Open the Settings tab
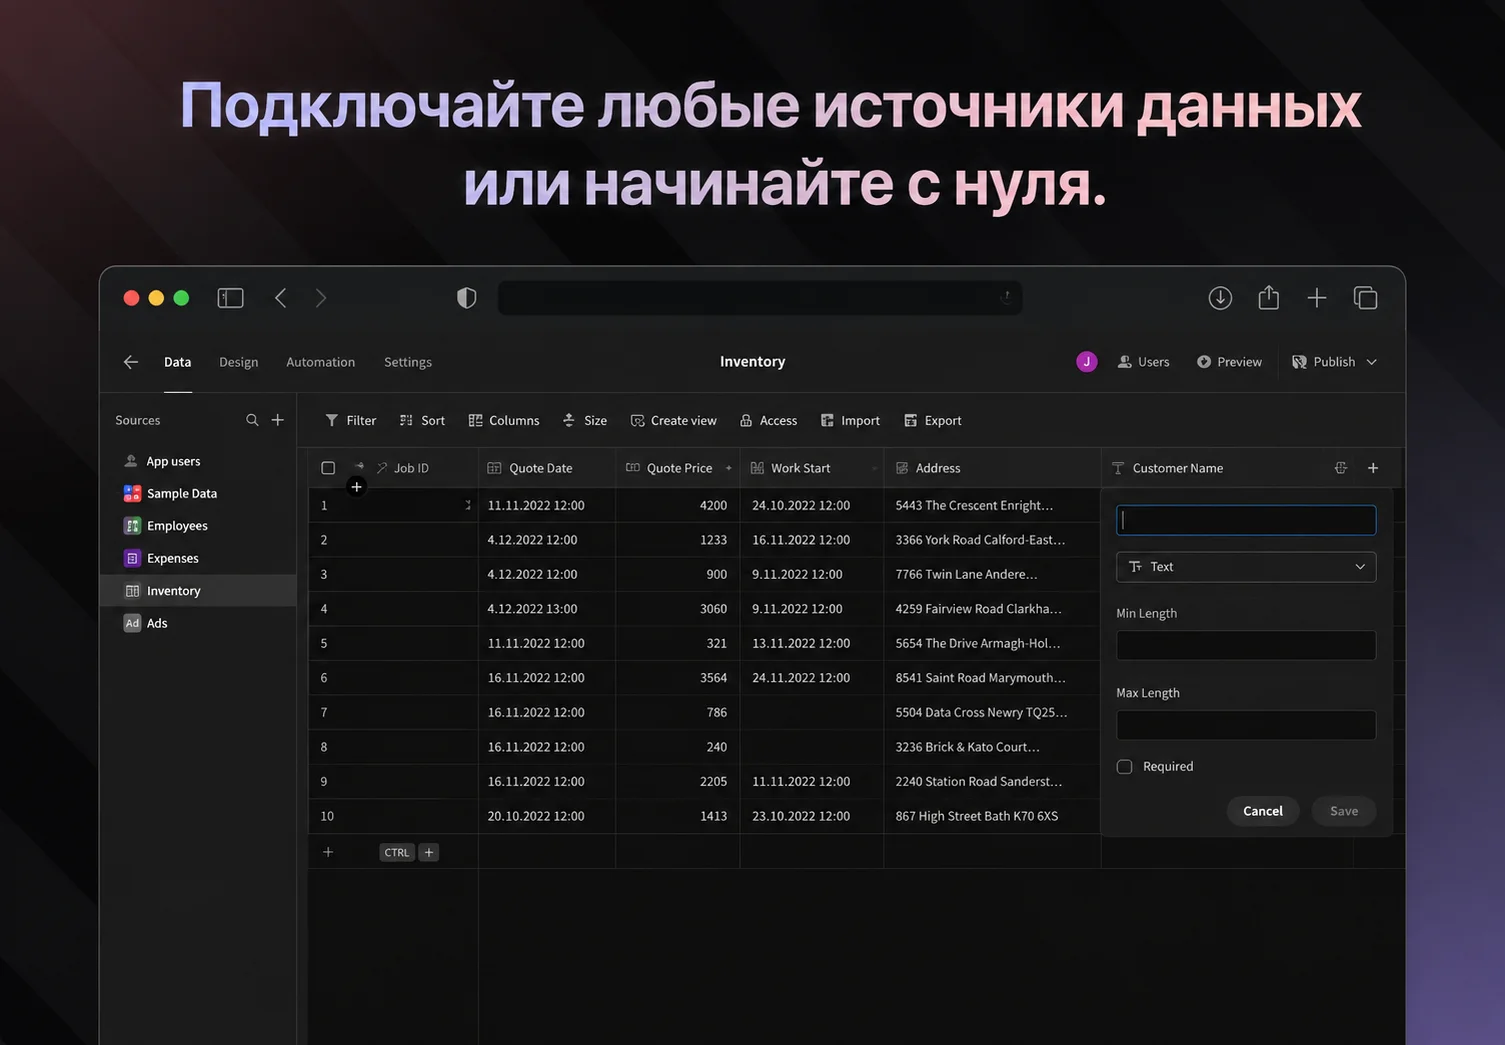1505x1045 pixels. [x=408, y=362]
